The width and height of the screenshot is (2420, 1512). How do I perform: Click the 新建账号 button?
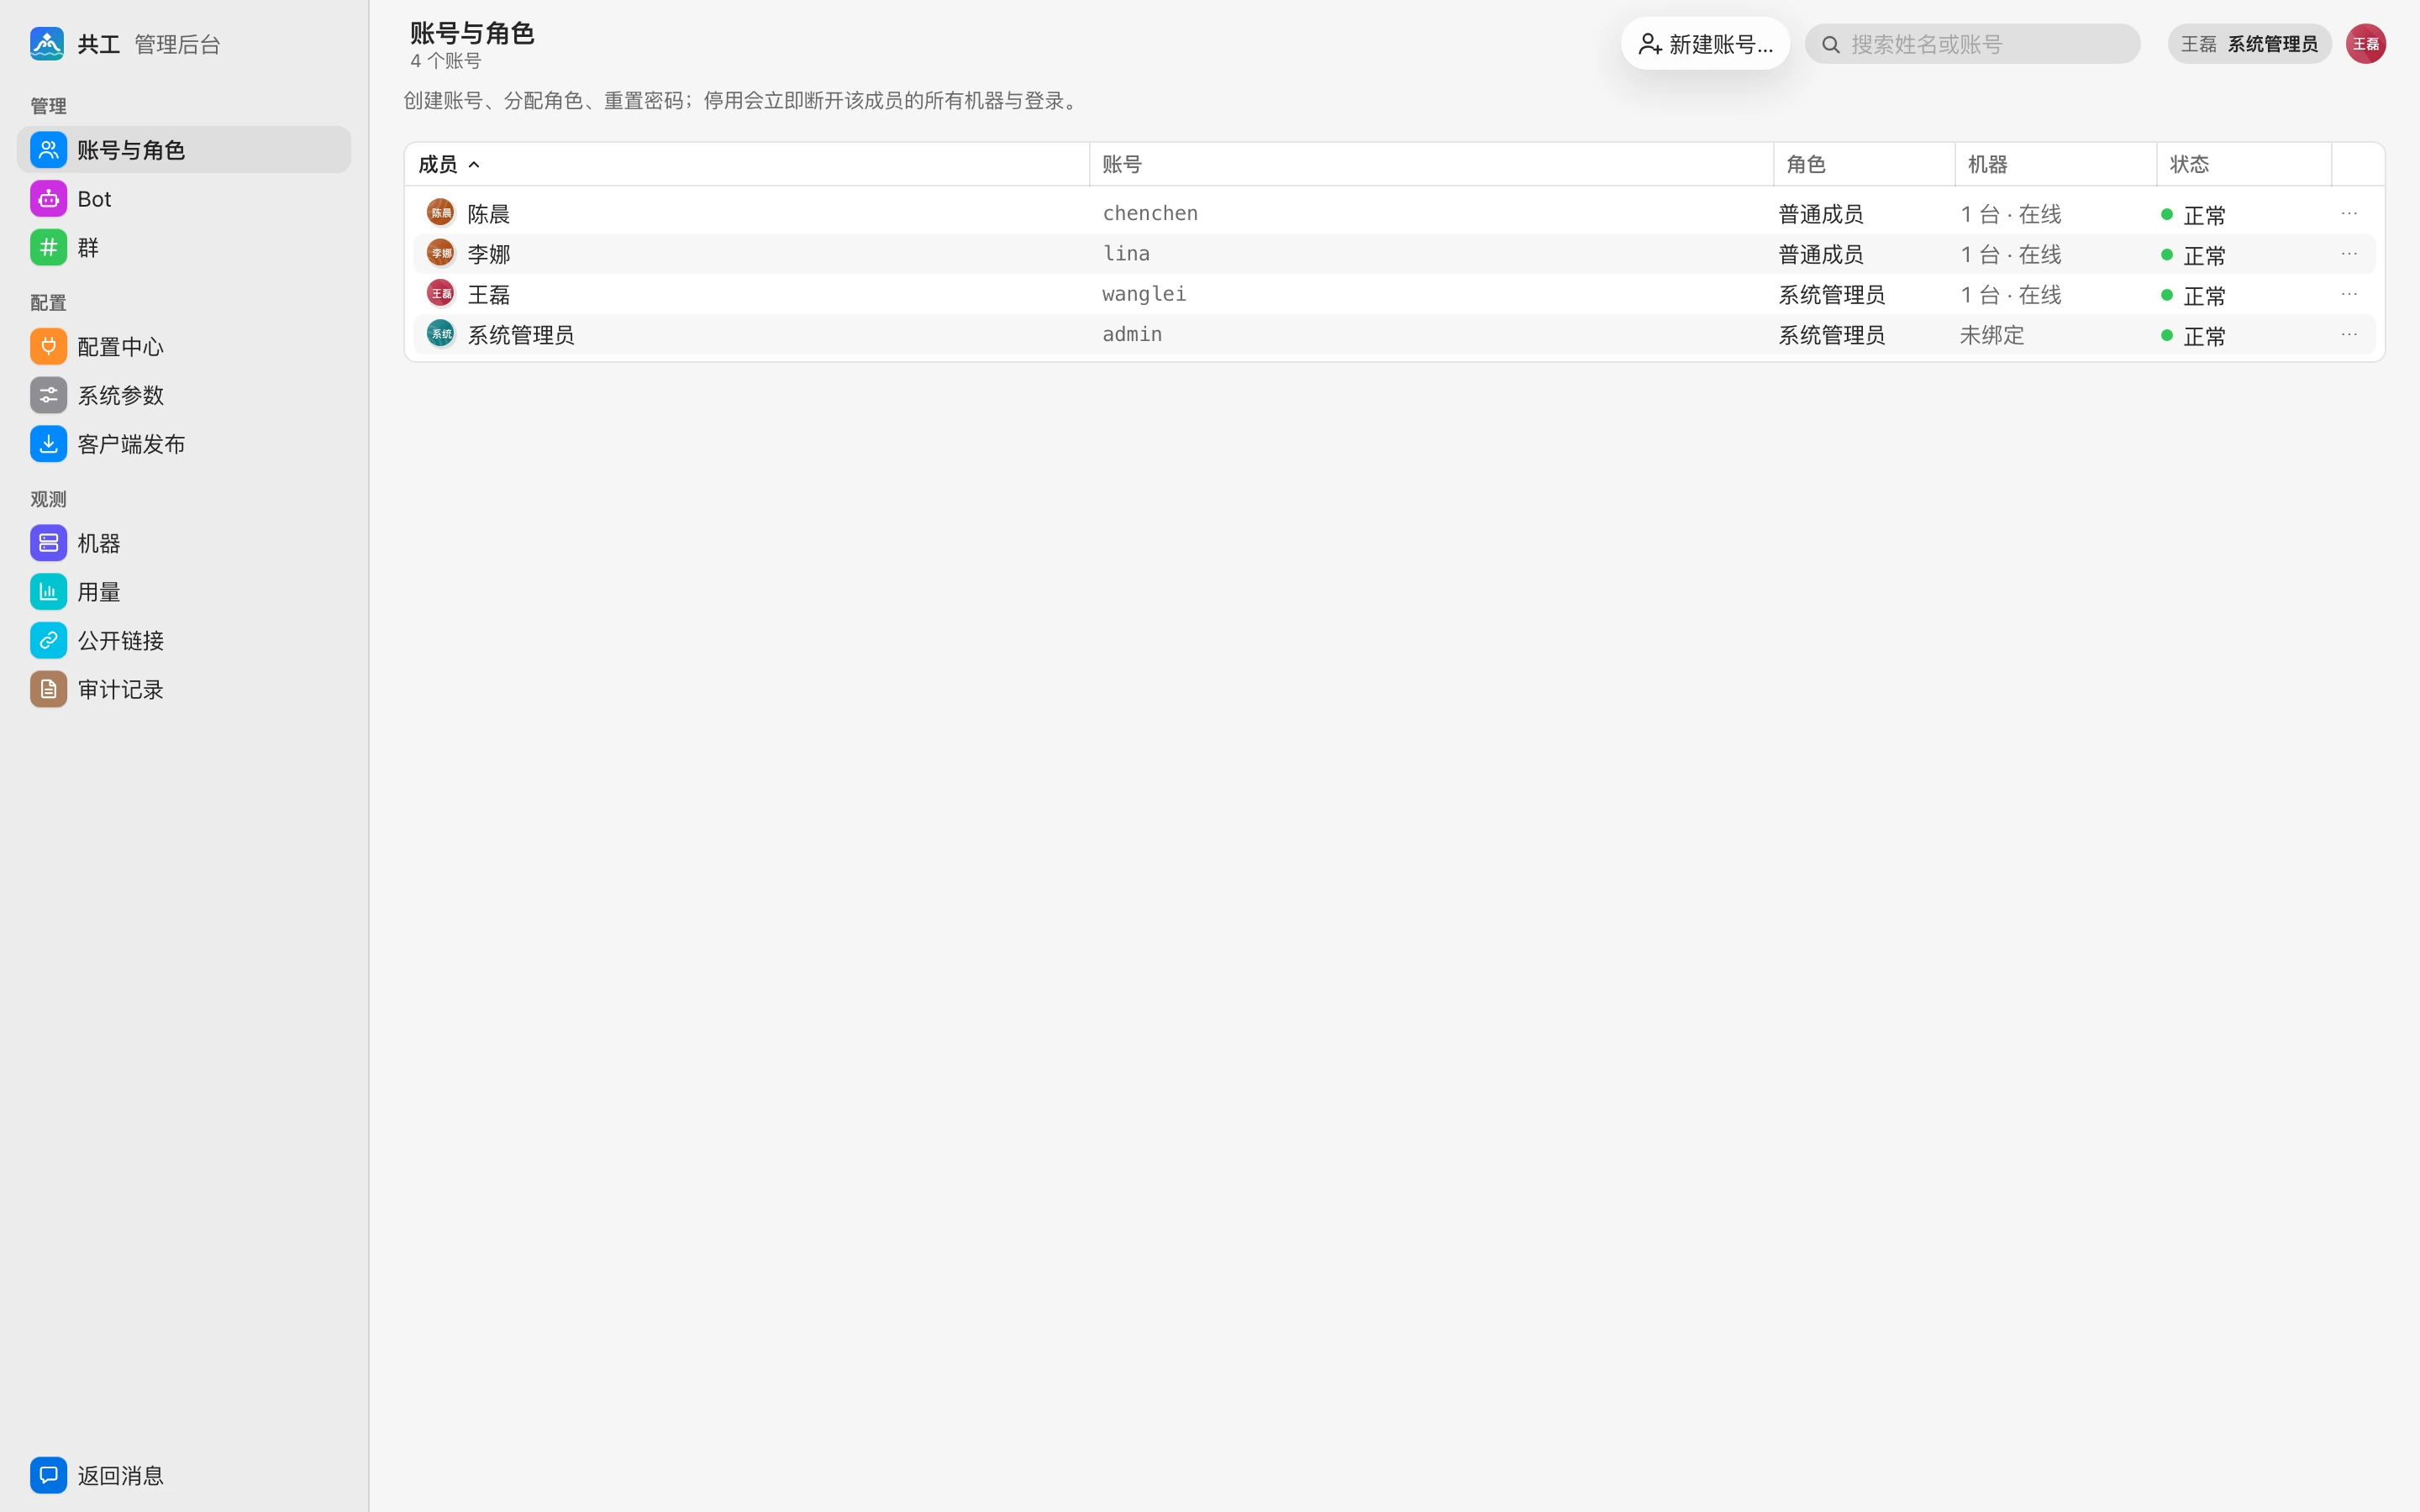coord(1705,44)
